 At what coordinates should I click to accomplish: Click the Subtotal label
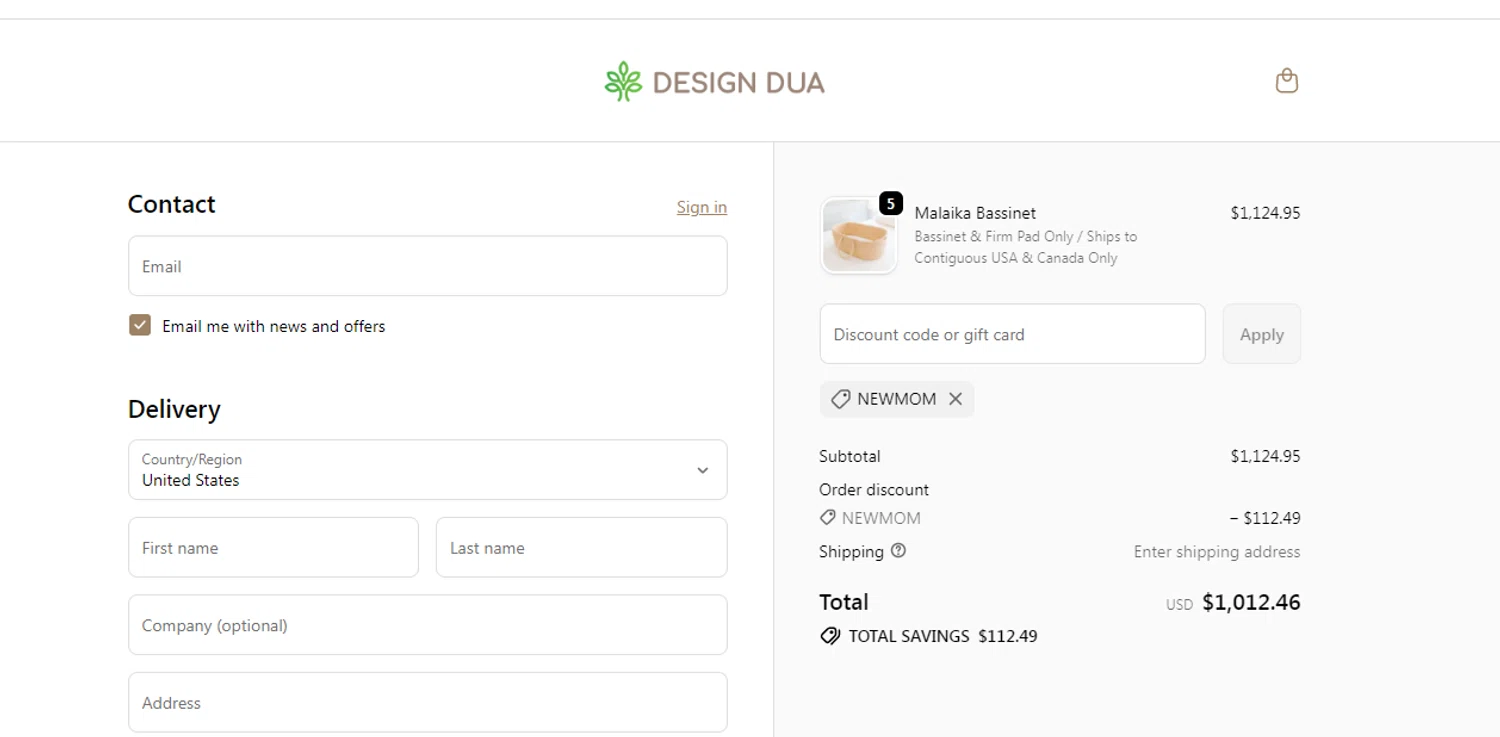tap(850, 456)
